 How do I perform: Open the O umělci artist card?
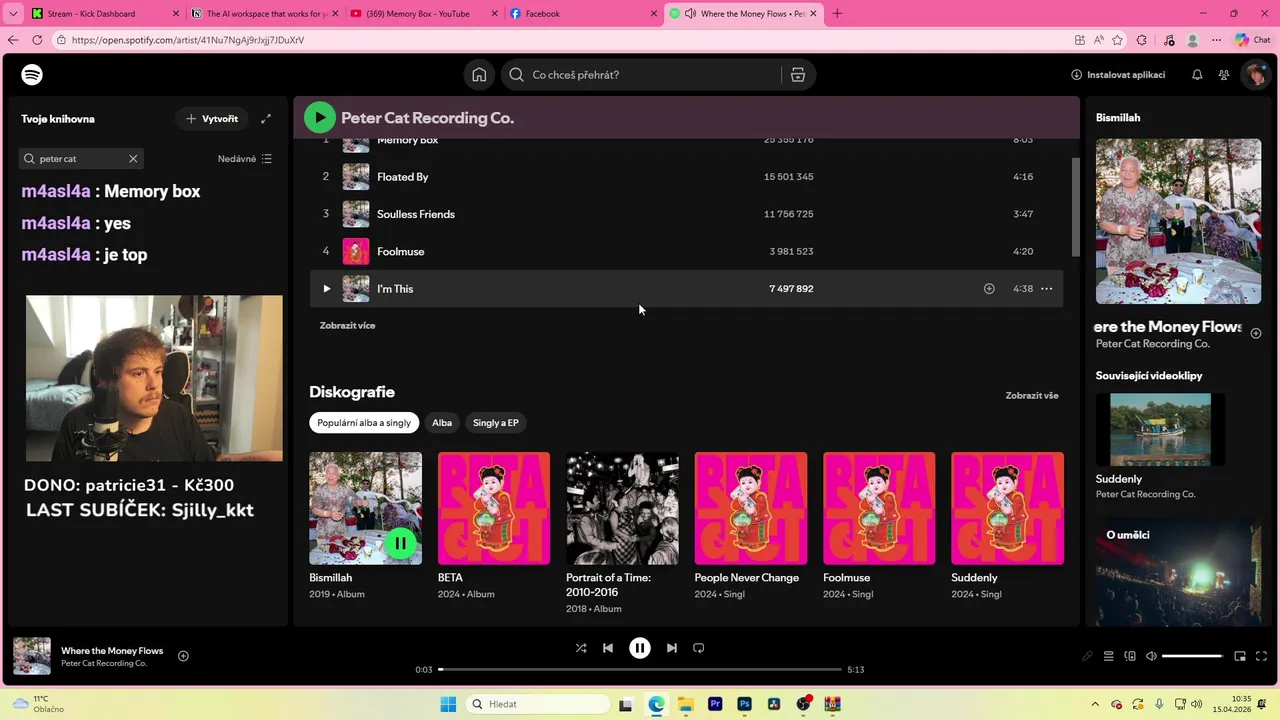pyautogui.click(x=1178, y=571)
